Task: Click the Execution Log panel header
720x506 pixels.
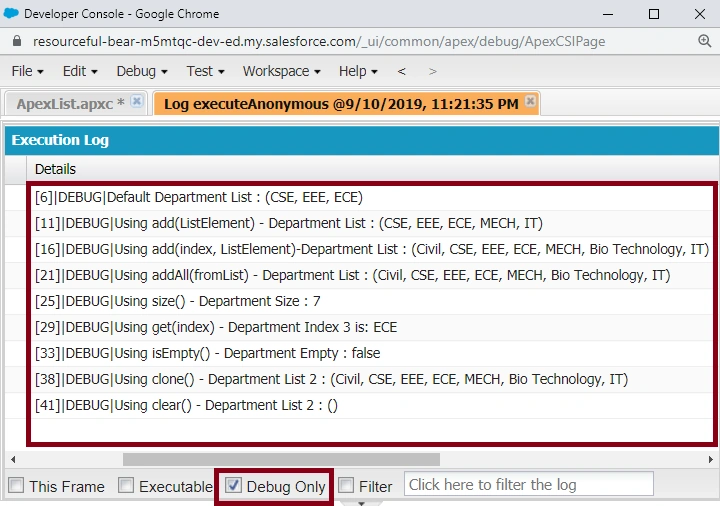Action: click(362, 141)
